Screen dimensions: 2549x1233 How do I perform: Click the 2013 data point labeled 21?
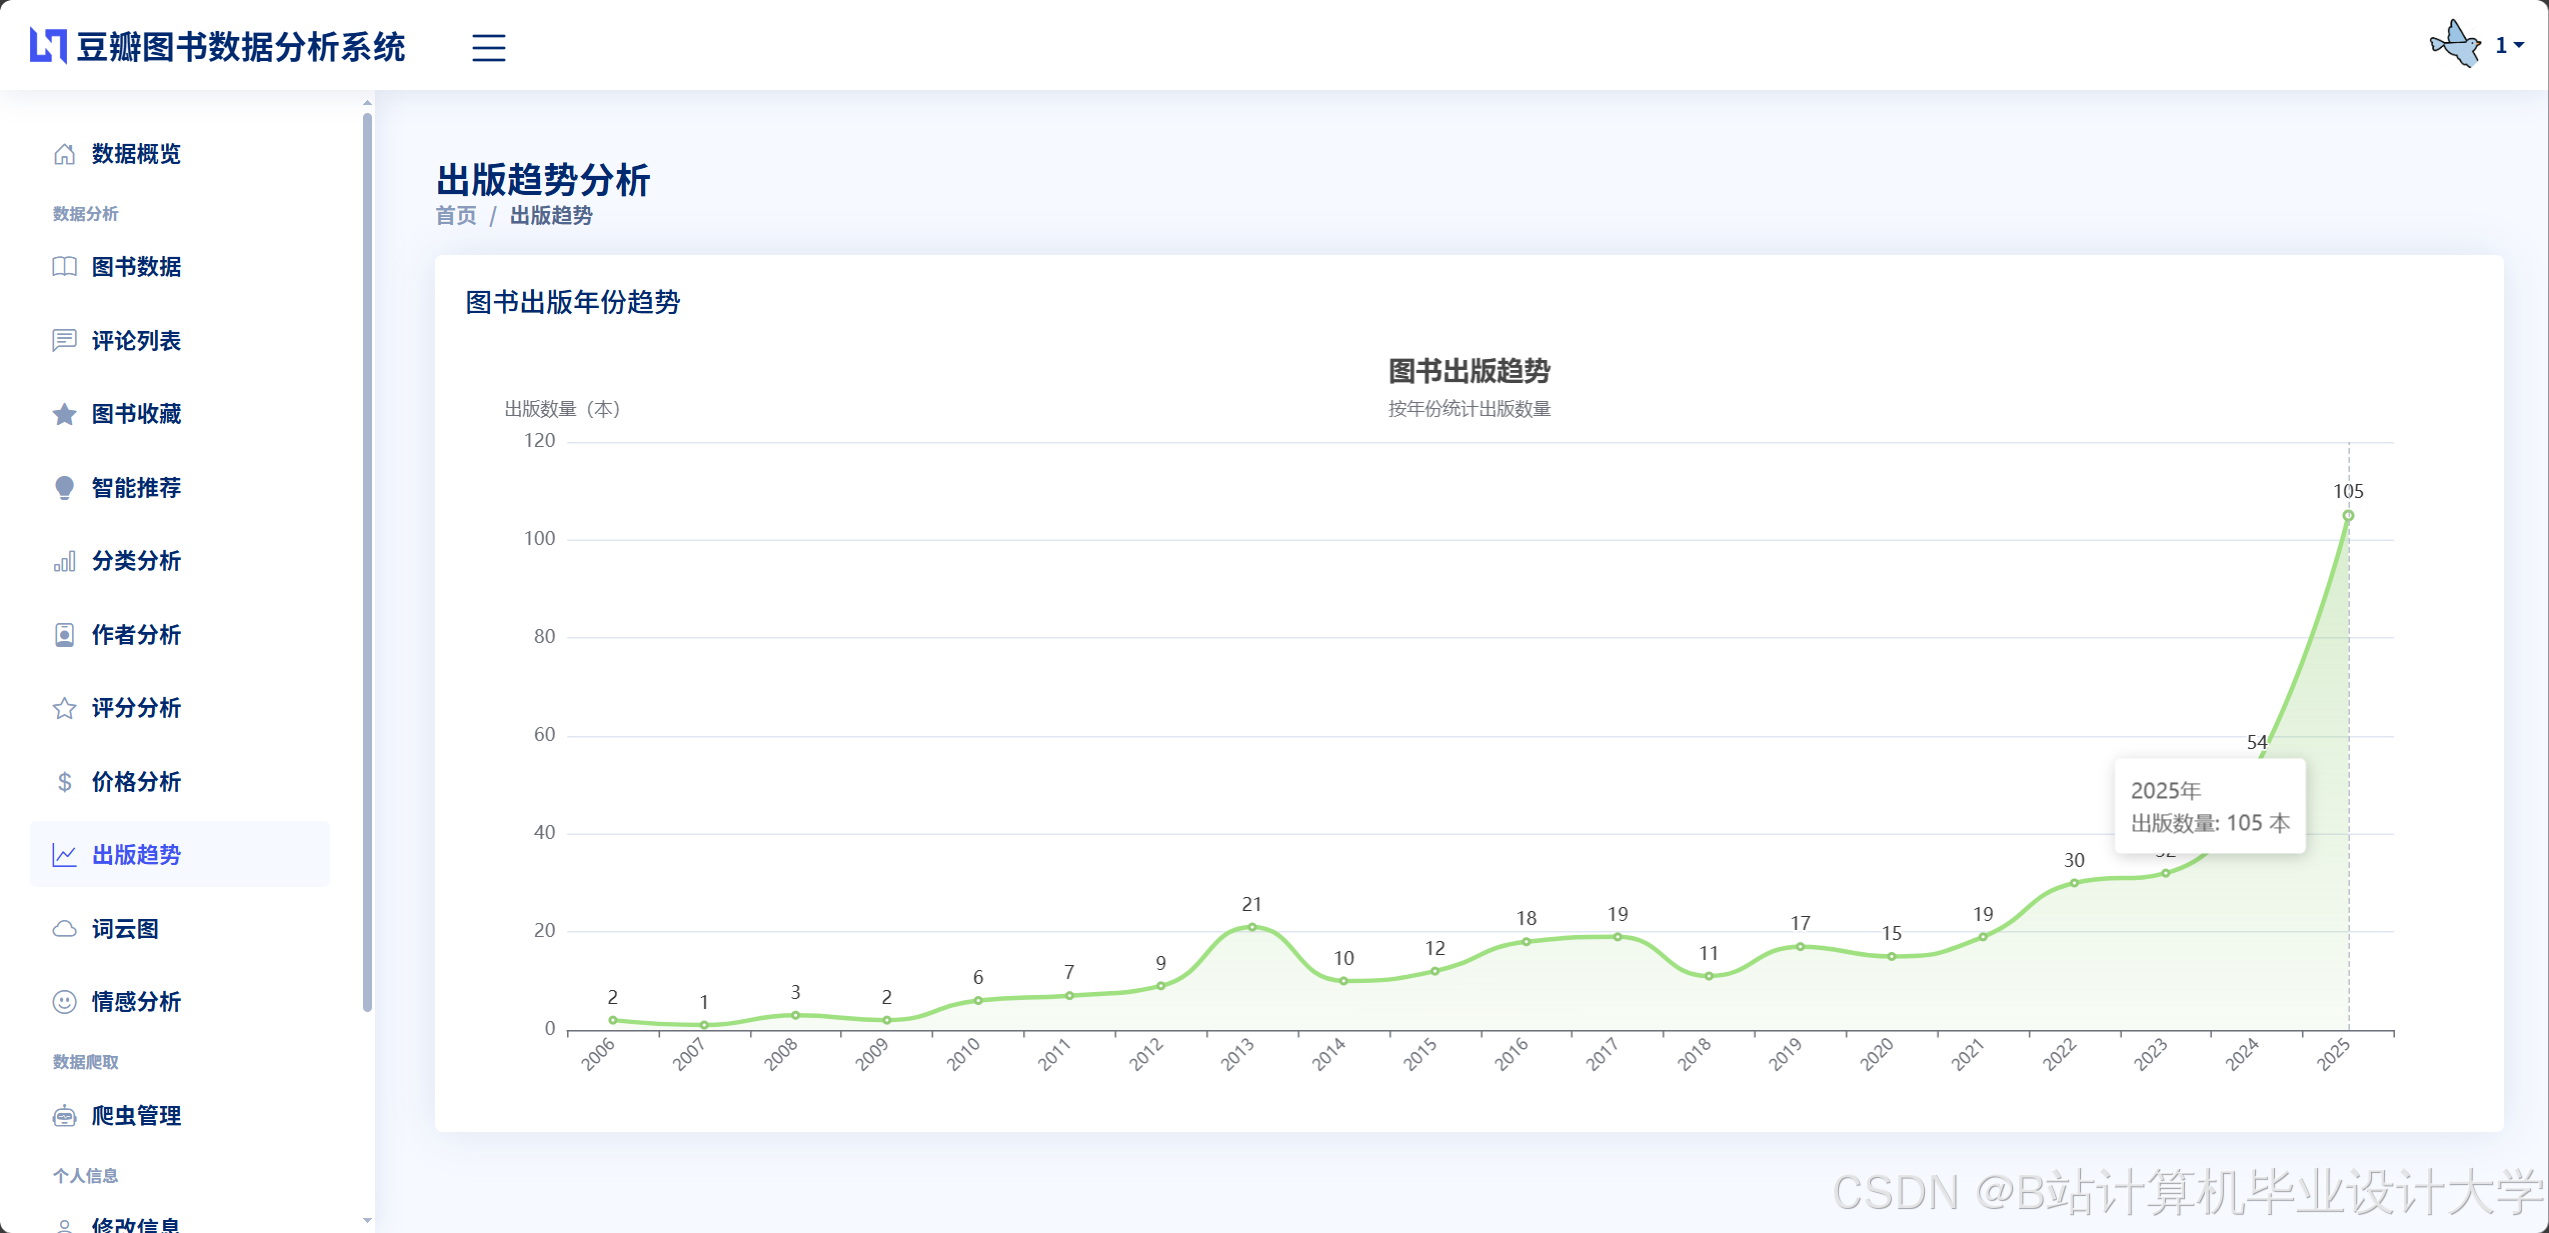[x=1251, y=927]
